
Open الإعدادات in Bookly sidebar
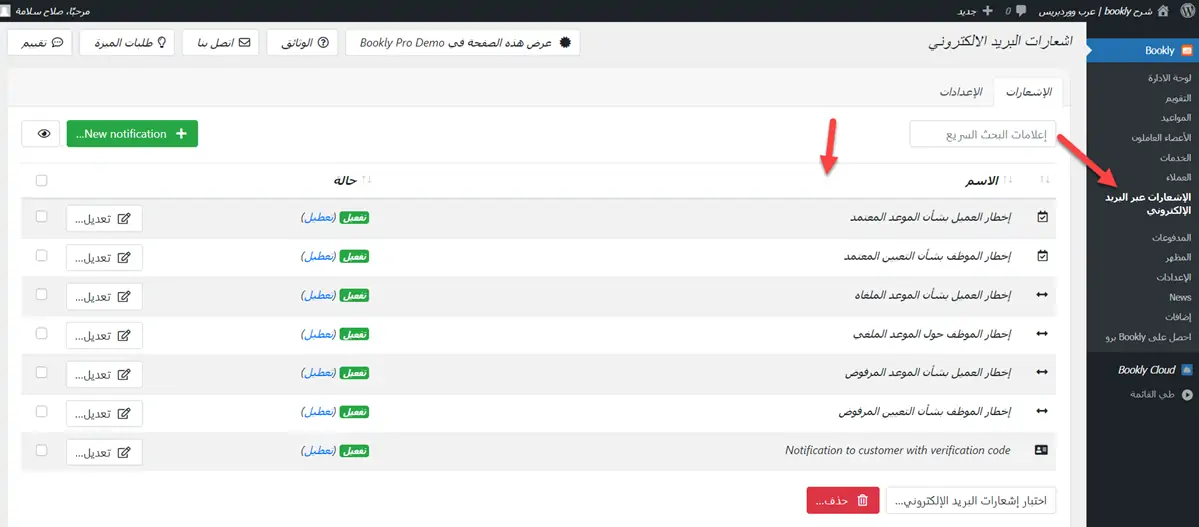(x=1176, y=278)
